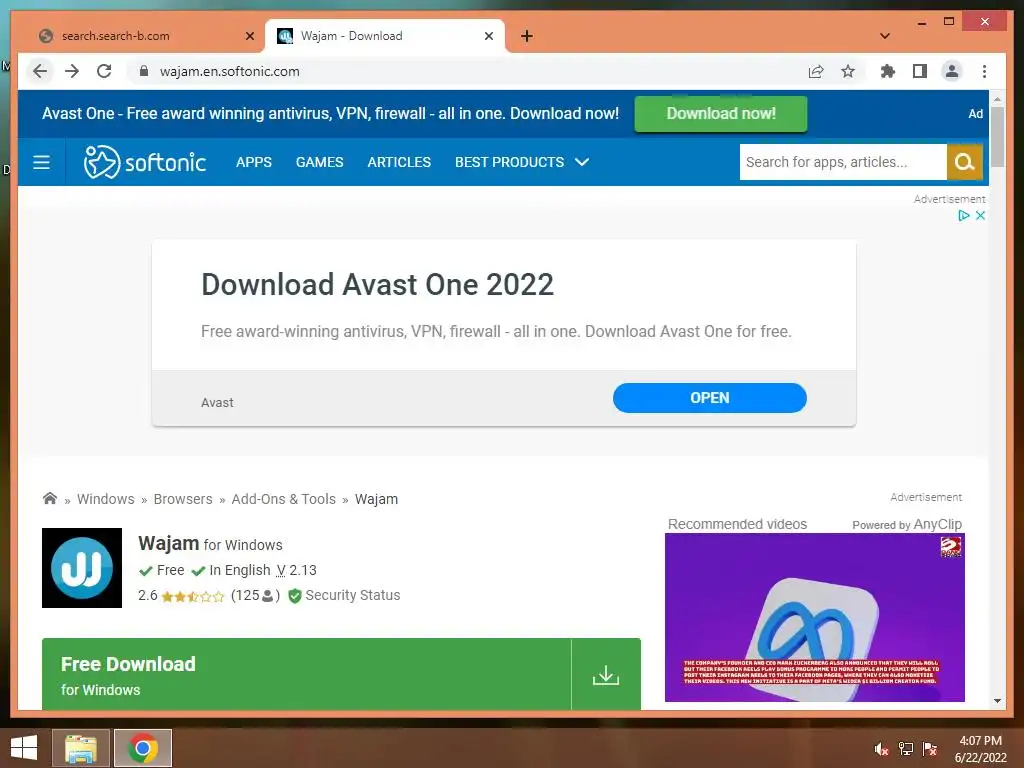This screenshot has height=768, width=1024.
Task: Close the Wajam - Download tab
Action: point(488,36)
